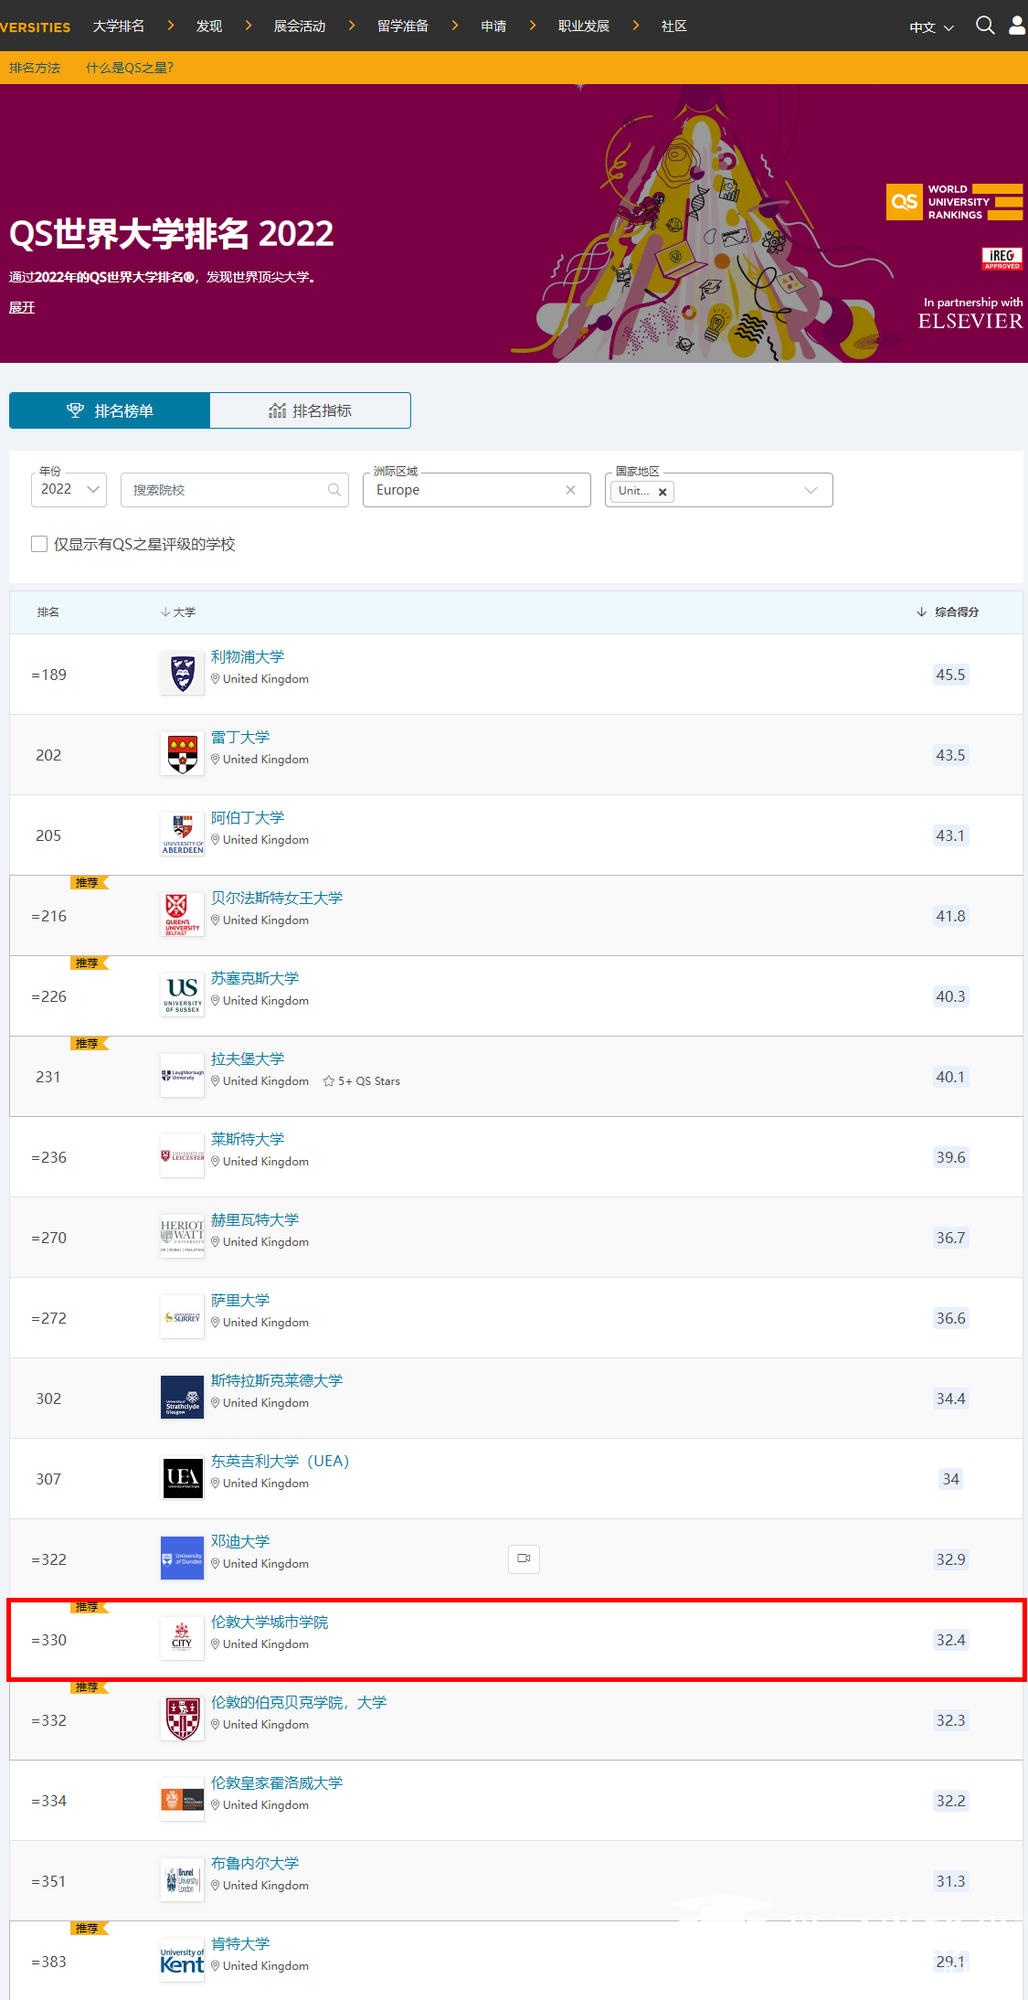Click the Heriot-Watt University logo

point(182,1236)
